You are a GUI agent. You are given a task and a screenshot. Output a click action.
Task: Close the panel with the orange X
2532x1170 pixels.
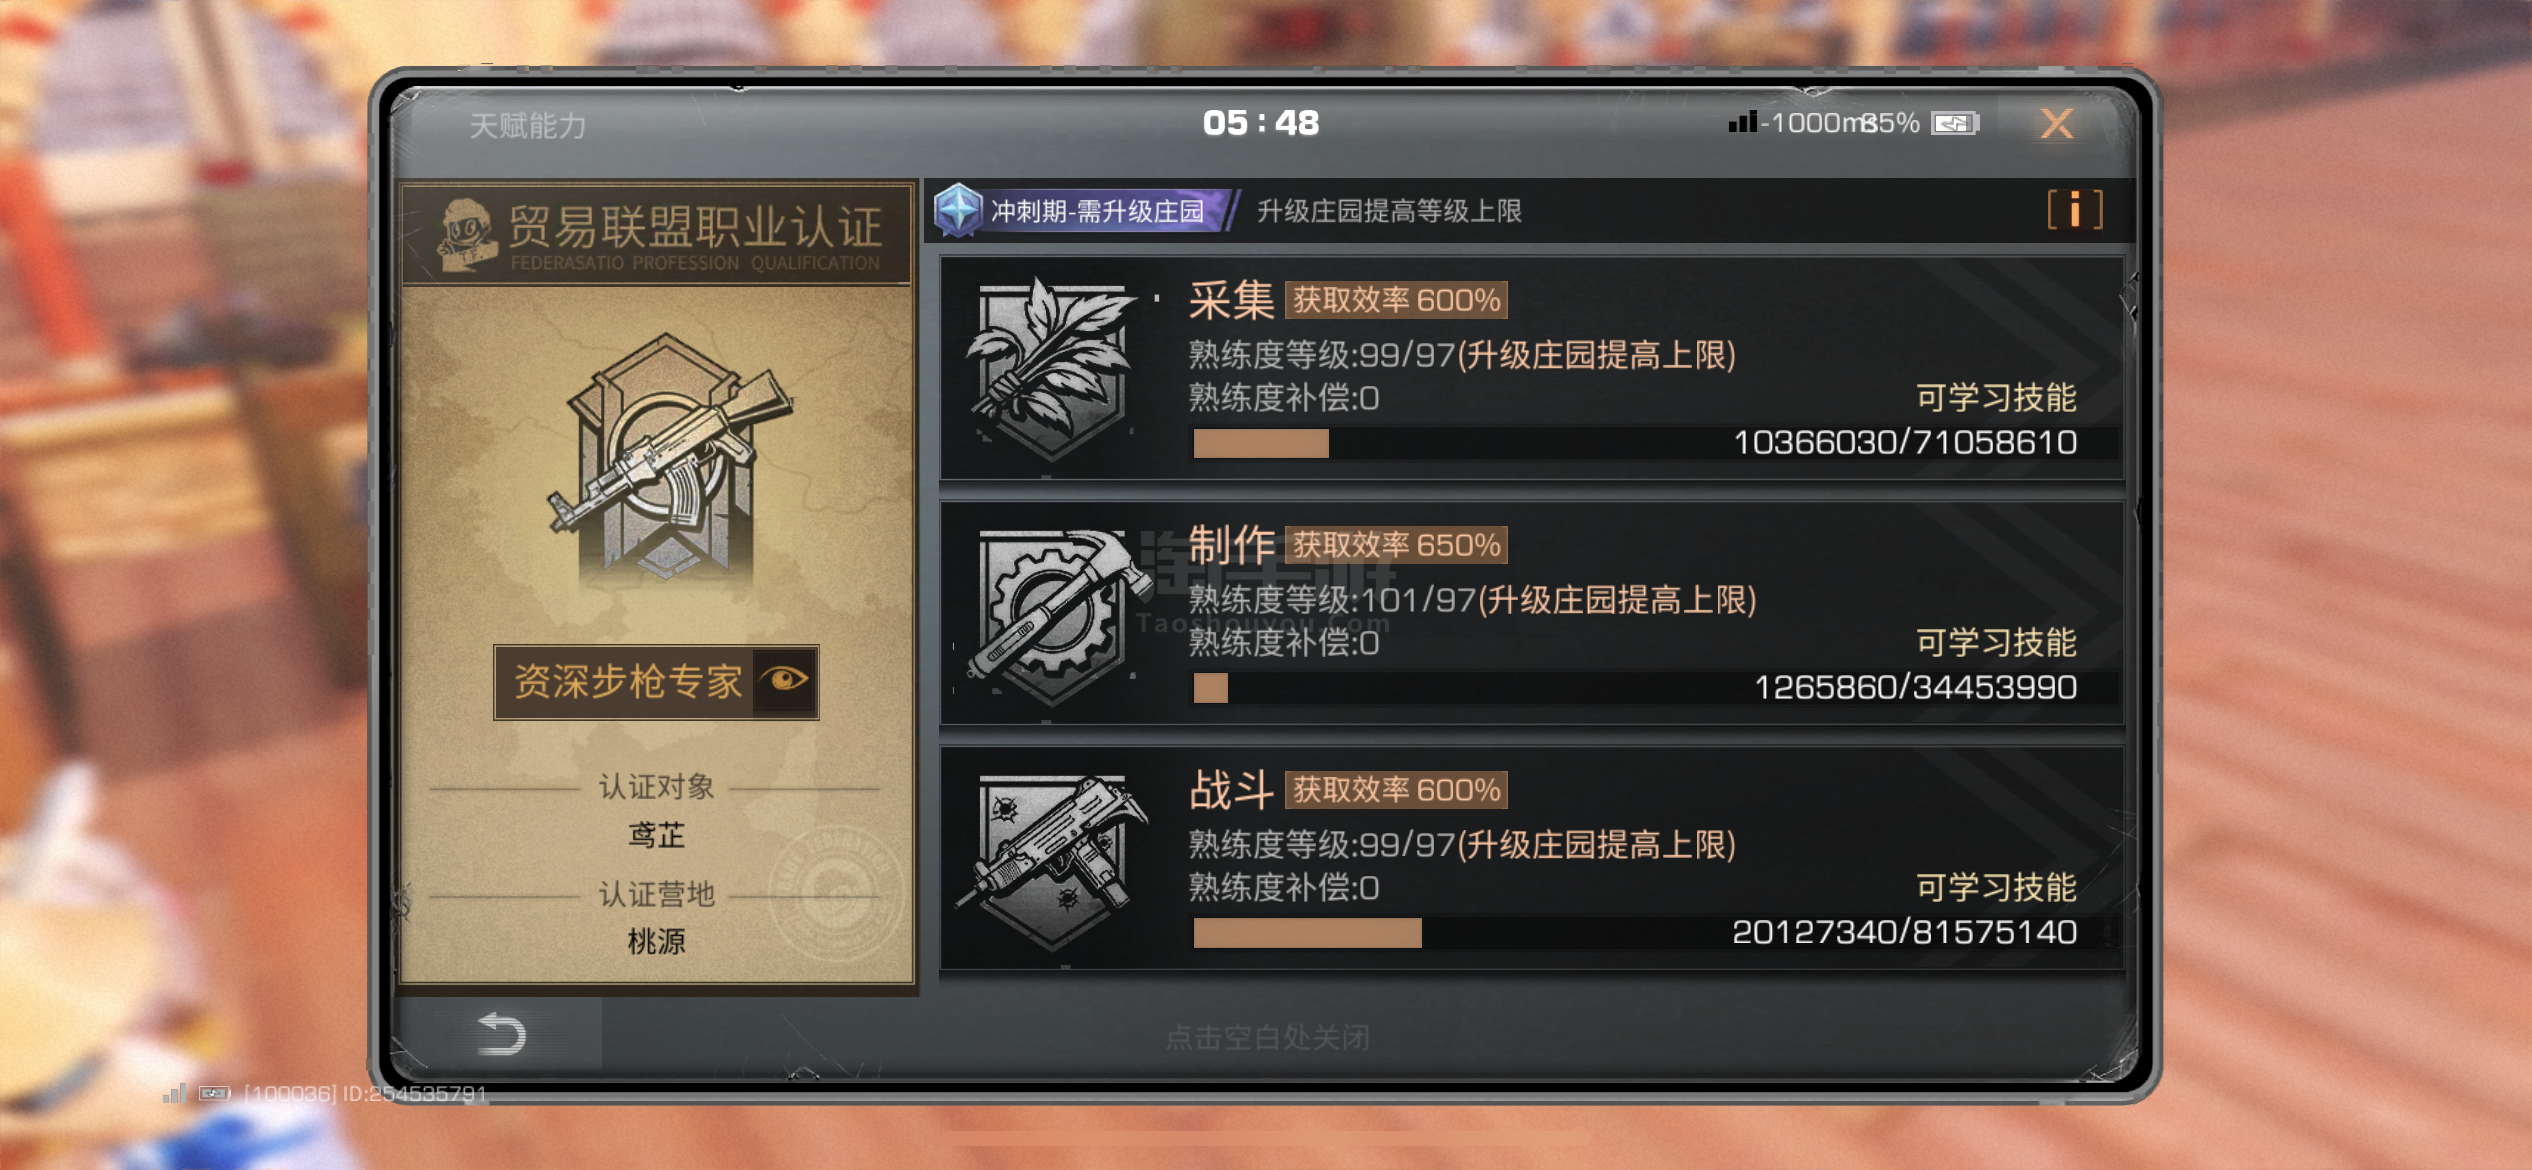pos(2057,124)
